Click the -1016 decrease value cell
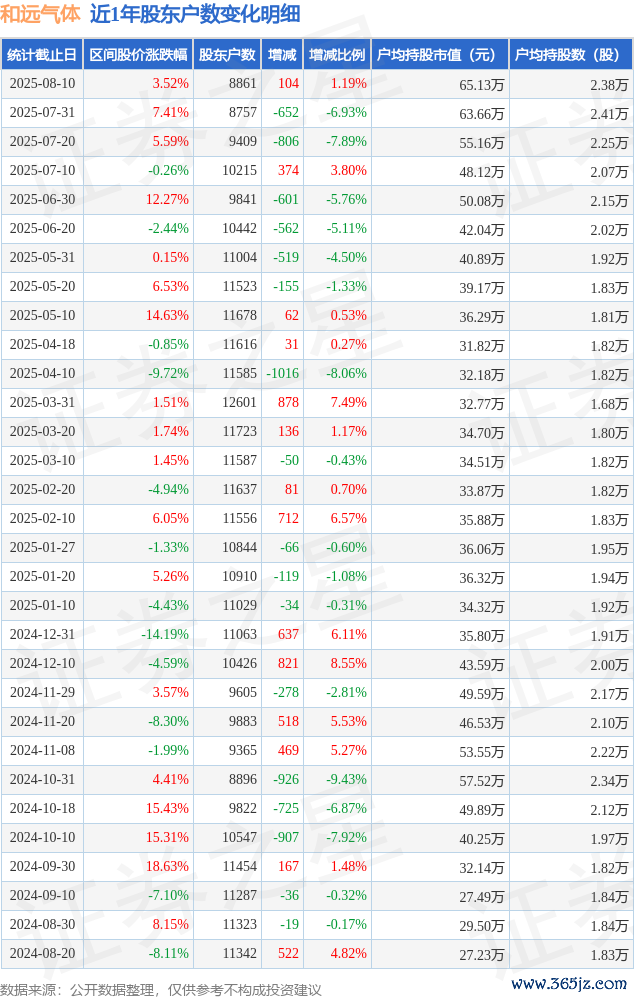The width and height of the screenshot is (634, 999). [x=283, y=373]
